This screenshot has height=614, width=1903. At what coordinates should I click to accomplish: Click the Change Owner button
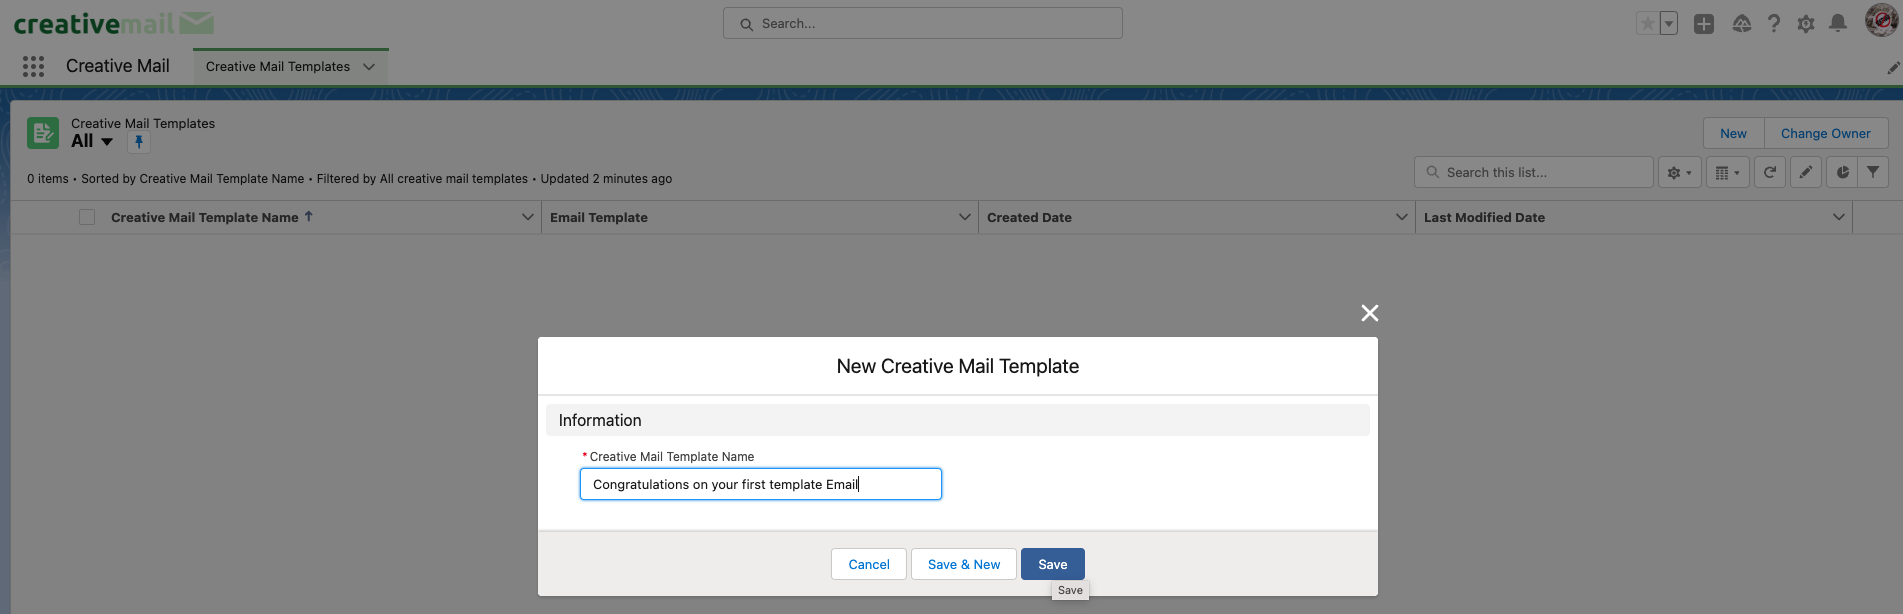[x=1825, y=133]
